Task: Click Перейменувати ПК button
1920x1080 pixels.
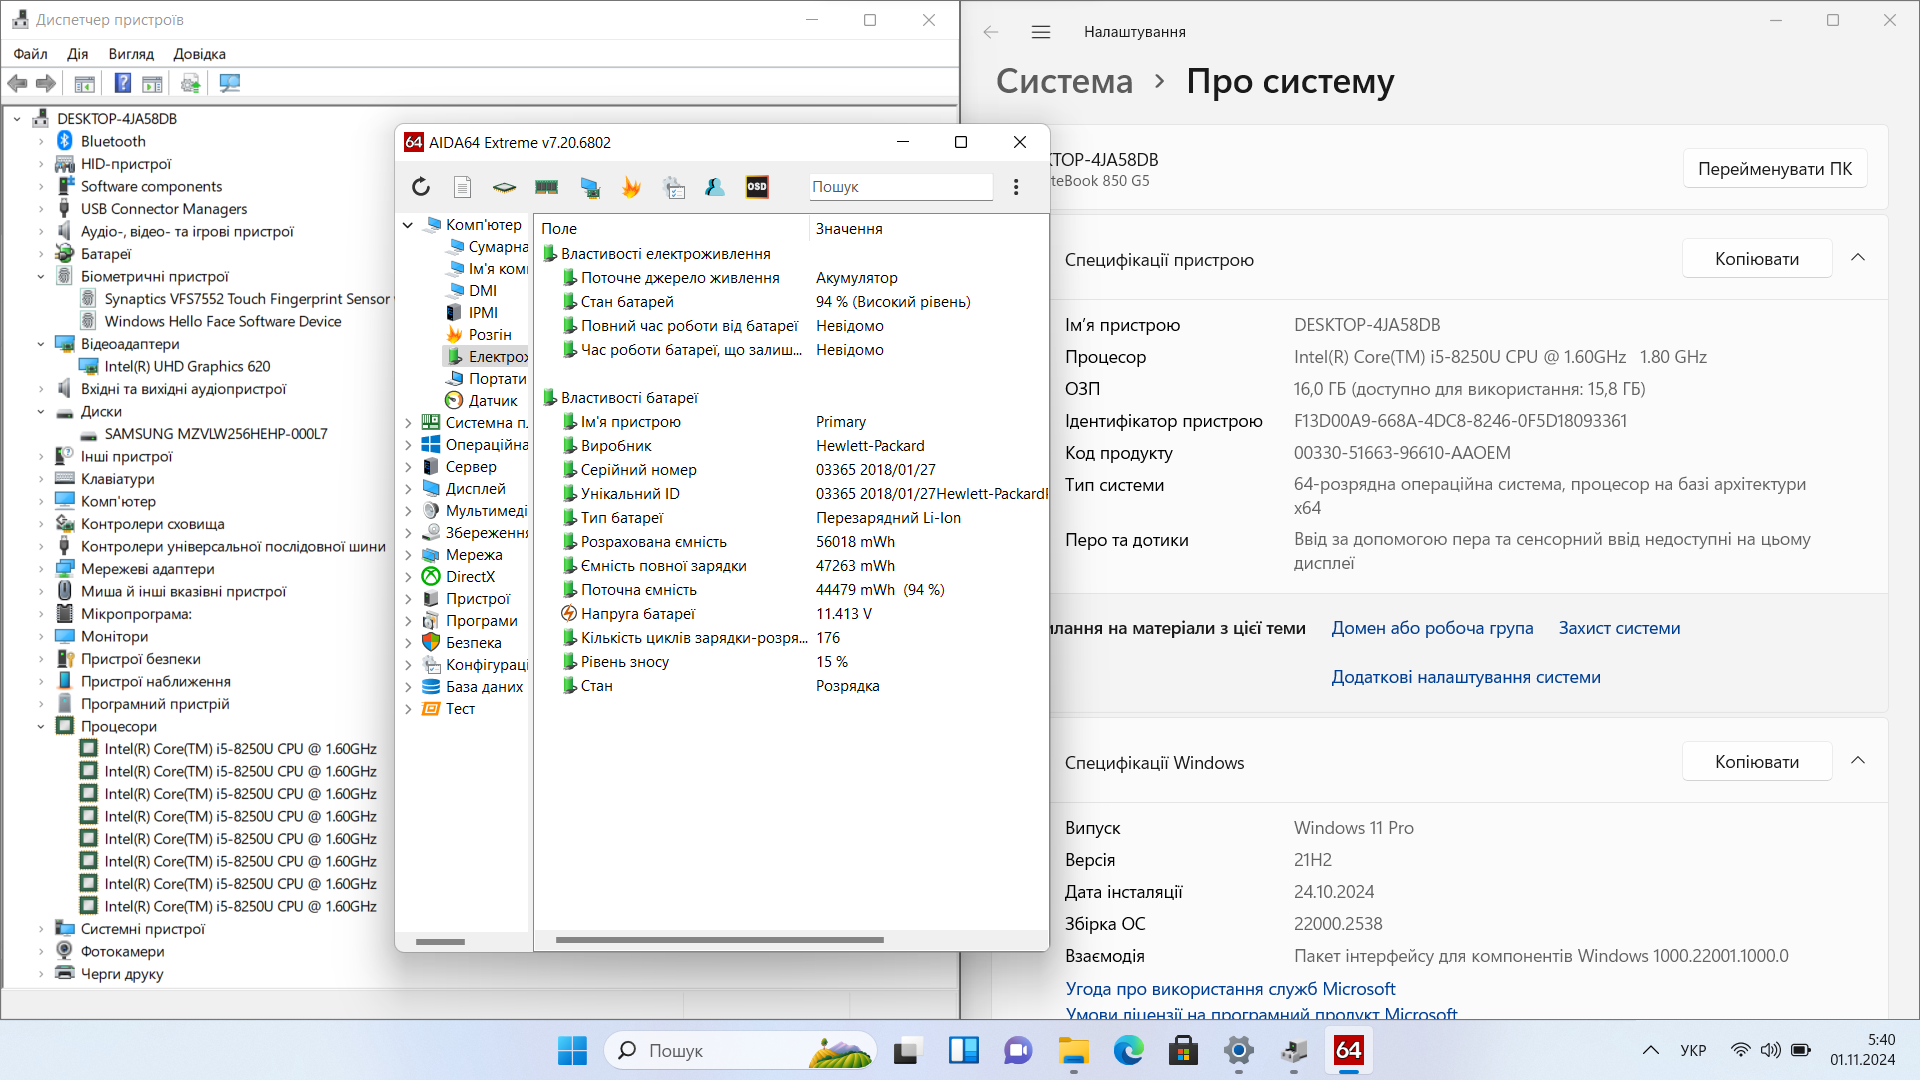Action: [1775, 169]
